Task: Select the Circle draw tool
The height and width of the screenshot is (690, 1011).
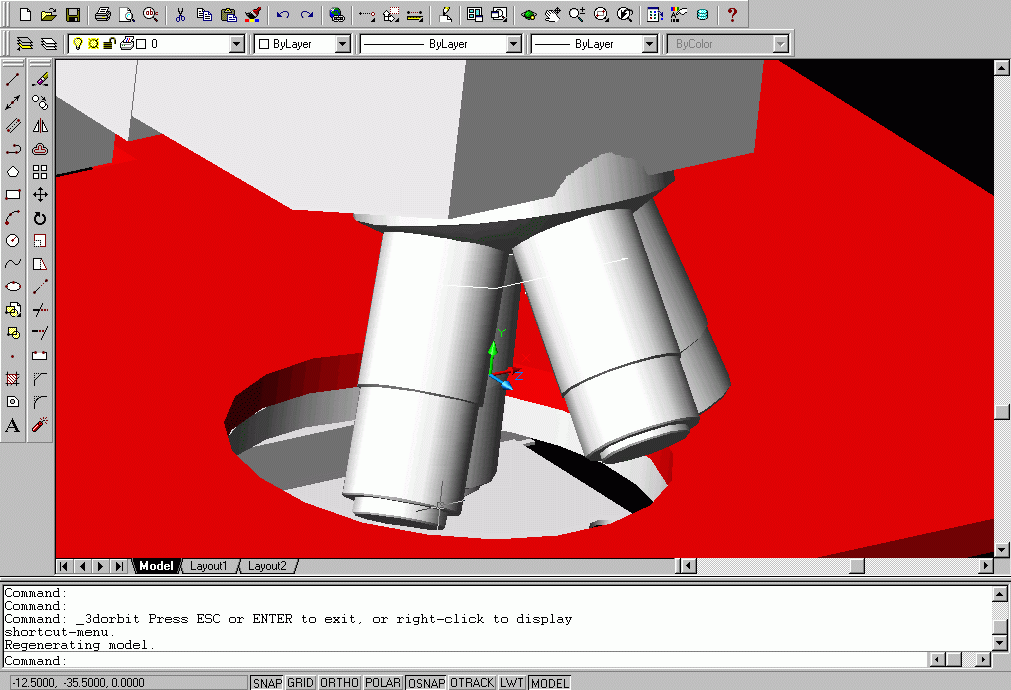Action: click(x=13, y=241)
